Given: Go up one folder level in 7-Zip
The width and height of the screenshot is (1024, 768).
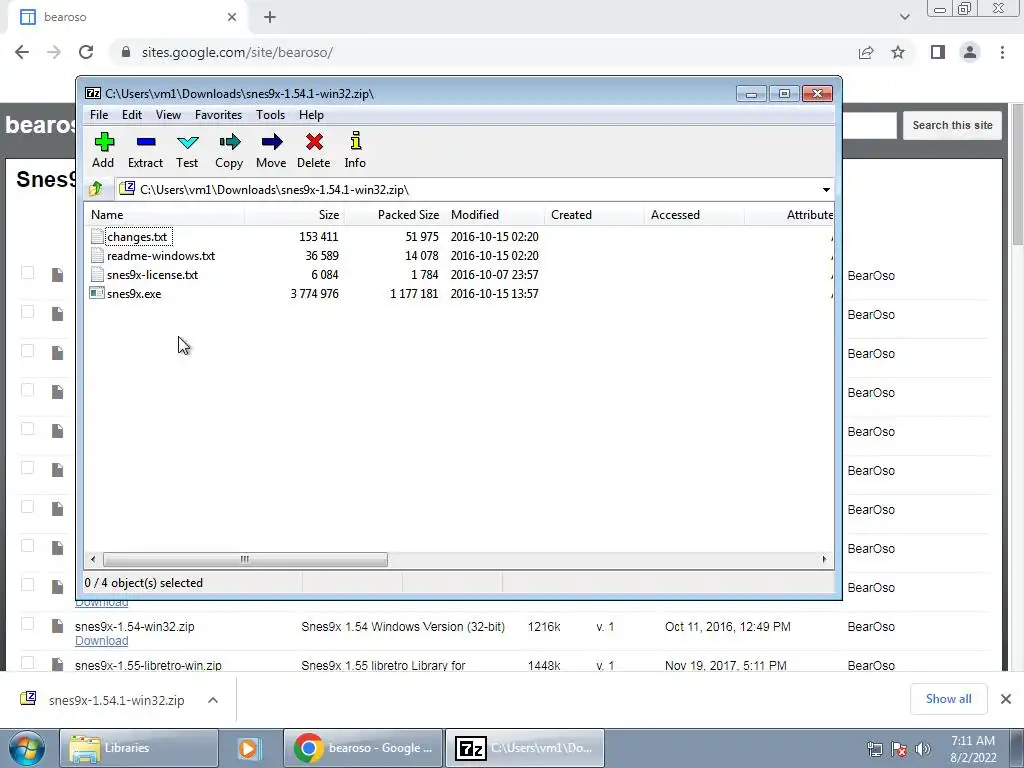Looking at the screenshot, I should [95, 189].
